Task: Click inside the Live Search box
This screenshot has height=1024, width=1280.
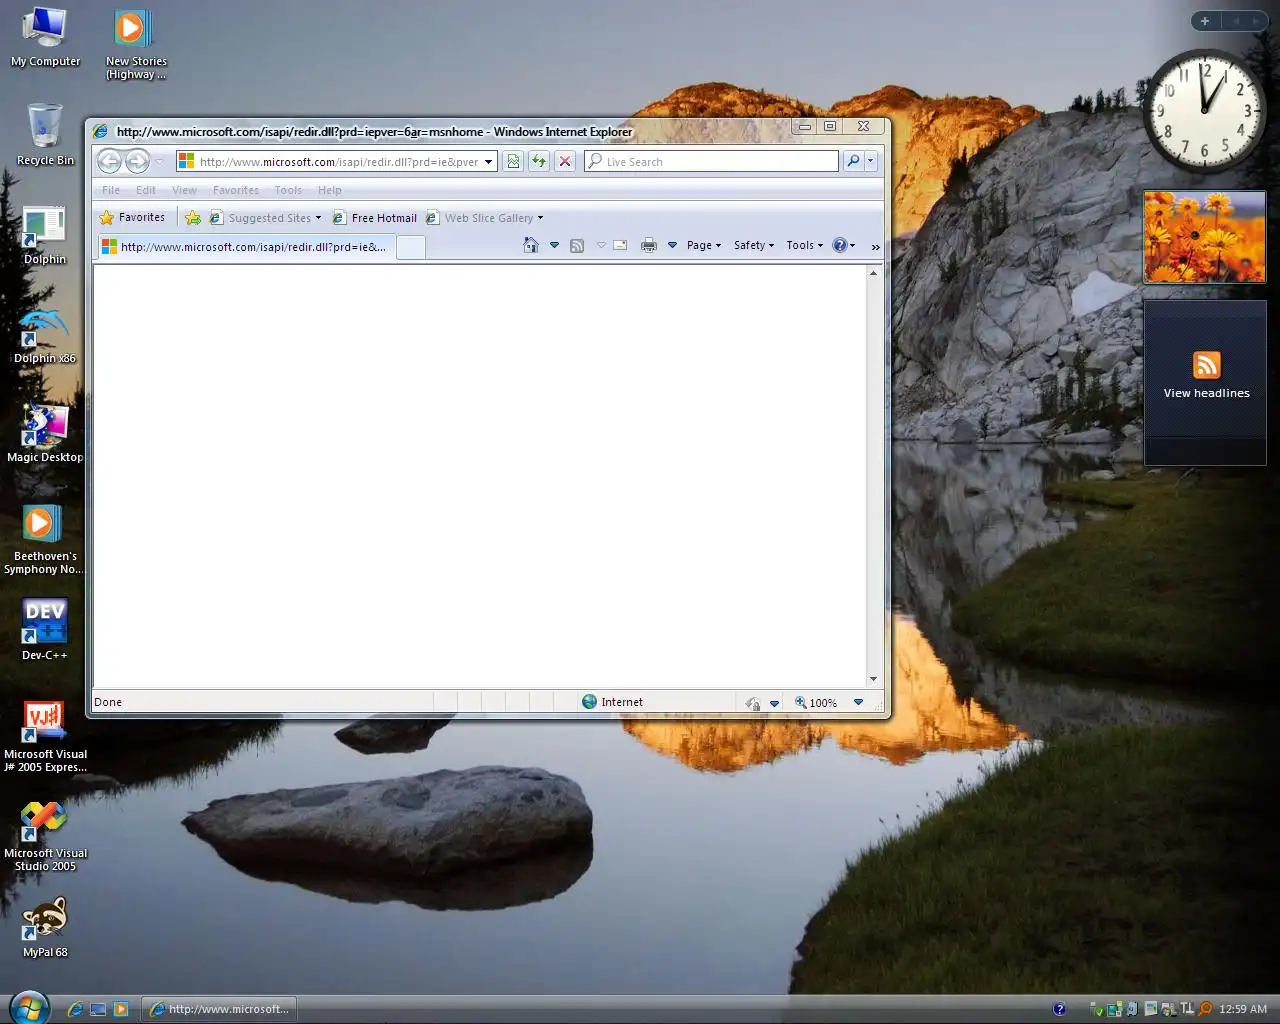Action: pyautogui.click(x=712, y=162)
